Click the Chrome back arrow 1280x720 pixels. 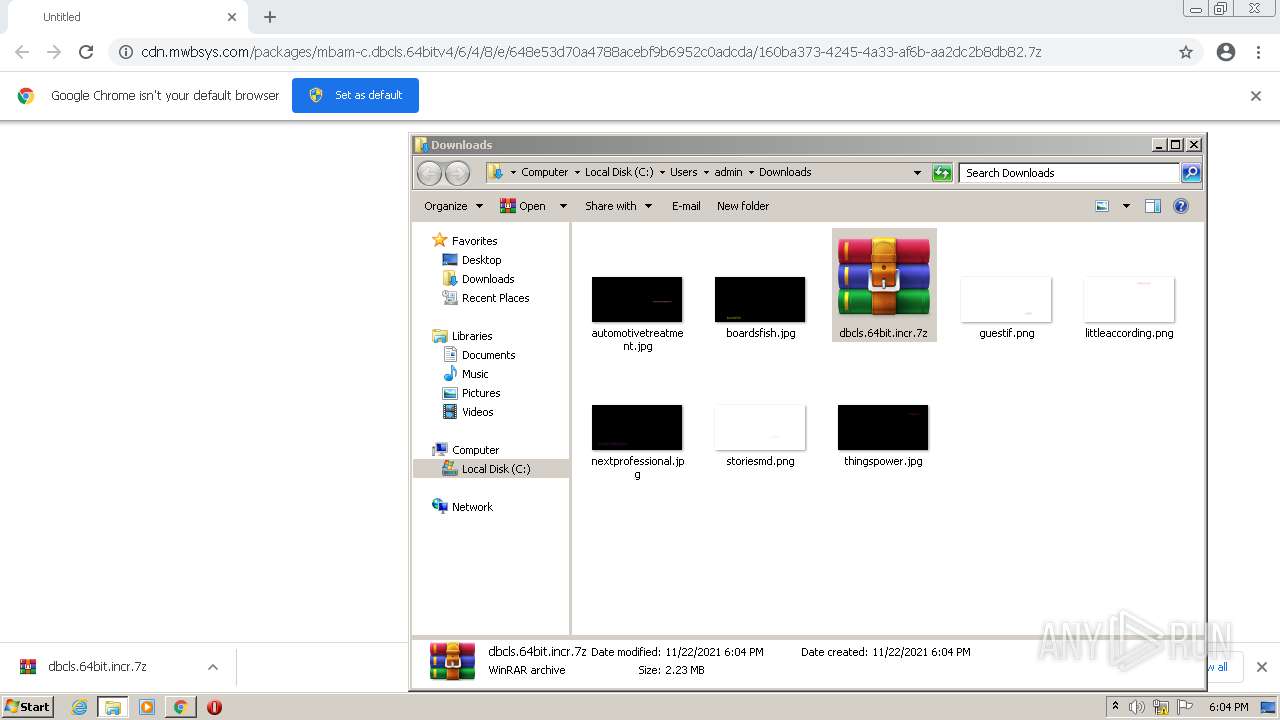tap(22, 52)
